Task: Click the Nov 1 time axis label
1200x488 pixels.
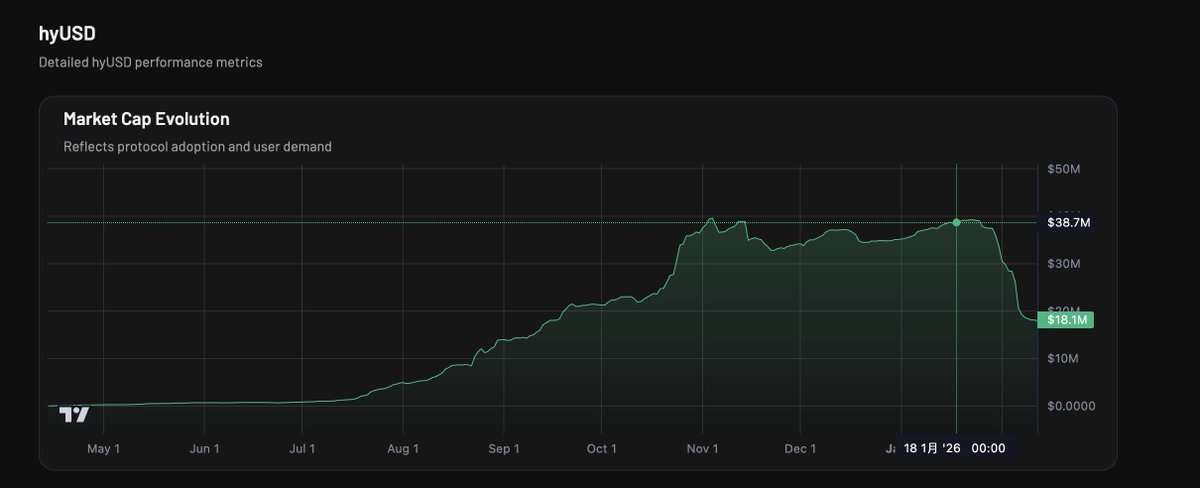Action: click(x=703, y=449)
